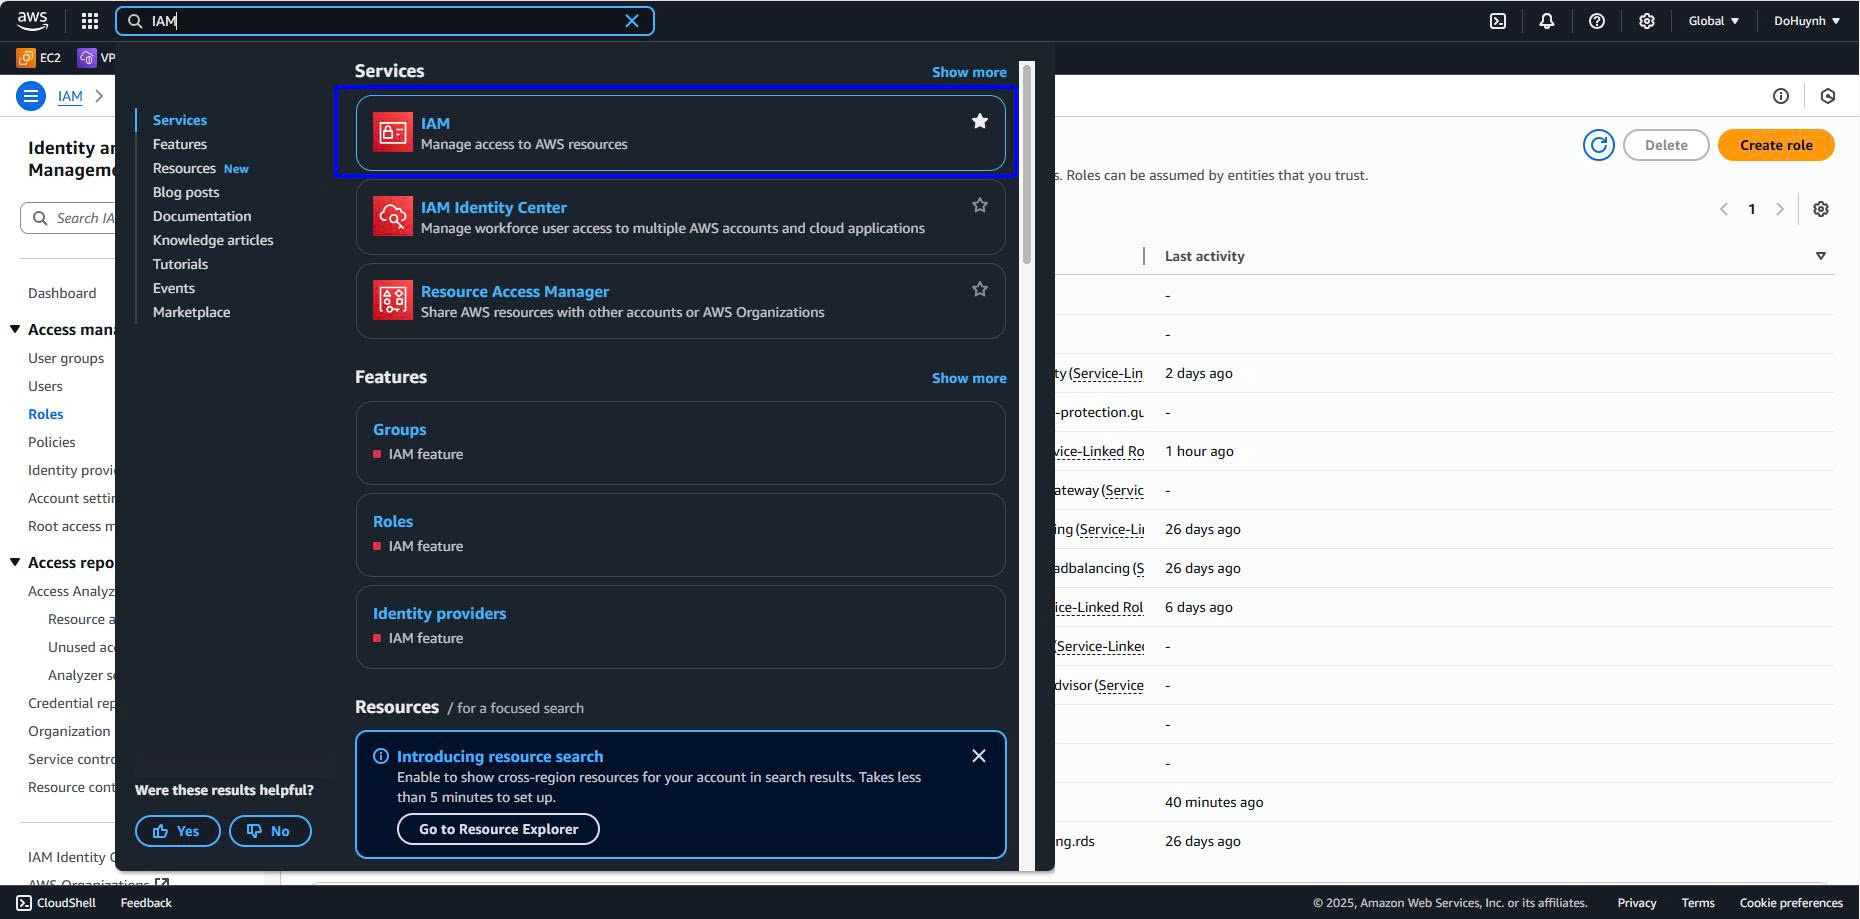
Task: Open the help question mark menu
Action: click(x=1596, y=21)
